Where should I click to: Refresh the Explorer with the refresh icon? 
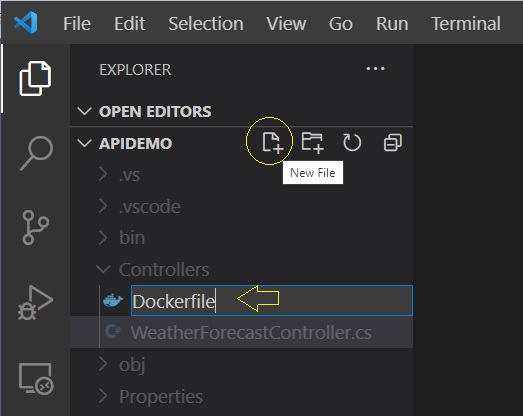click(352, 143)
